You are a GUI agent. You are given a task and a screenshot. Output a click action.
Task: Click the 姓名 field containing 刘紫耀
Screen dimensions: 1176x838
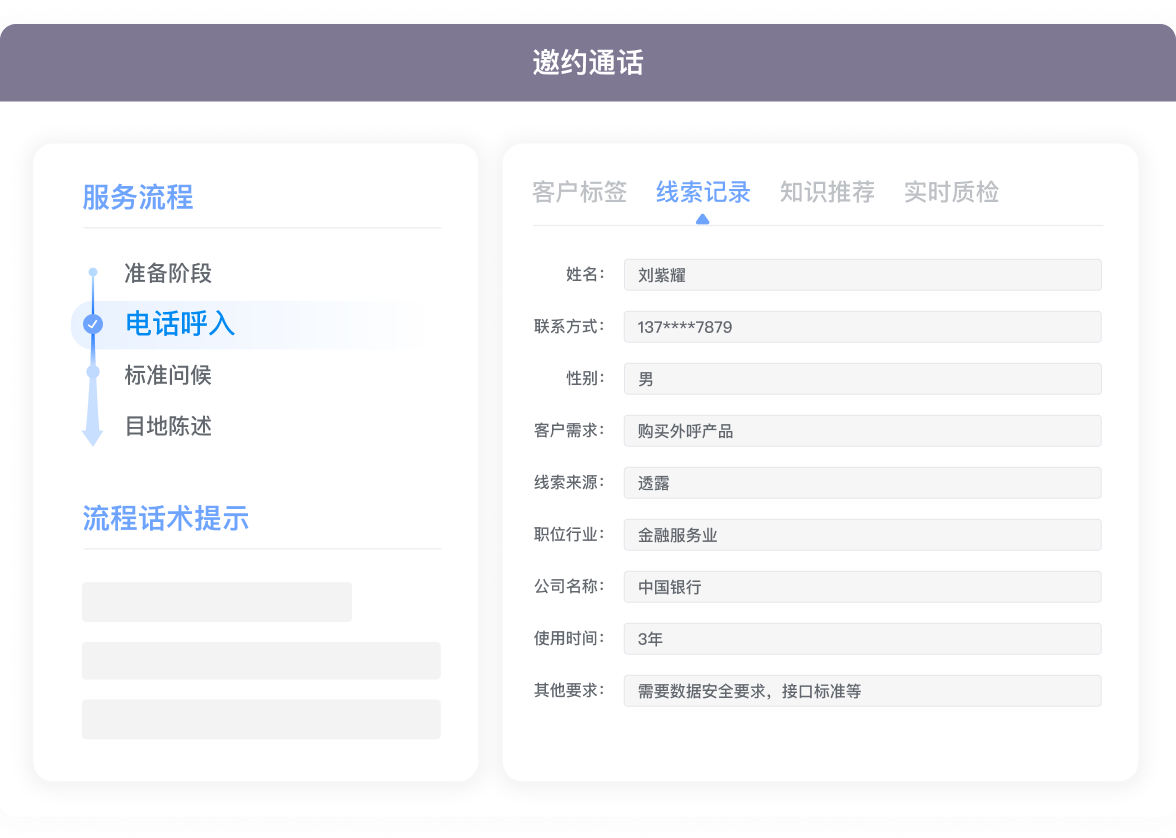(862, 275)
